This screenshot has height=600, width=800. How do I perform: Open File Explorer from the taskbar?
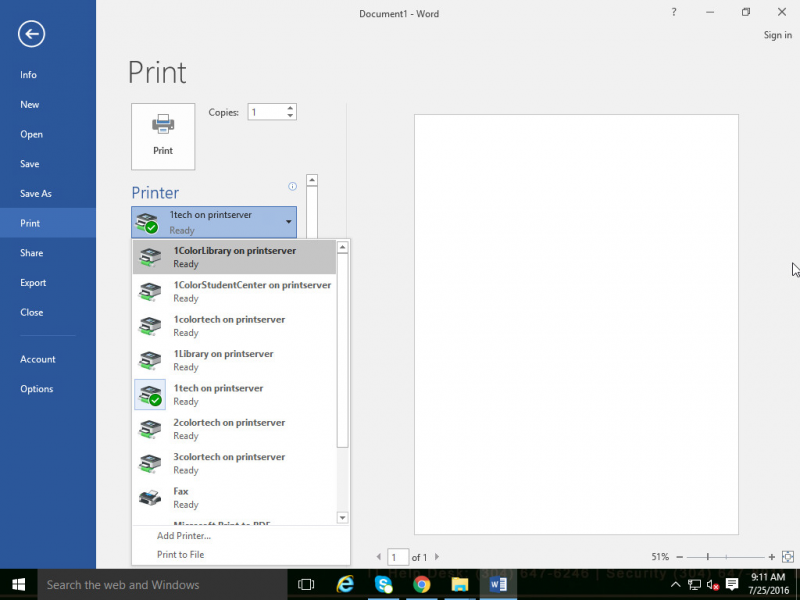point(460,585)
